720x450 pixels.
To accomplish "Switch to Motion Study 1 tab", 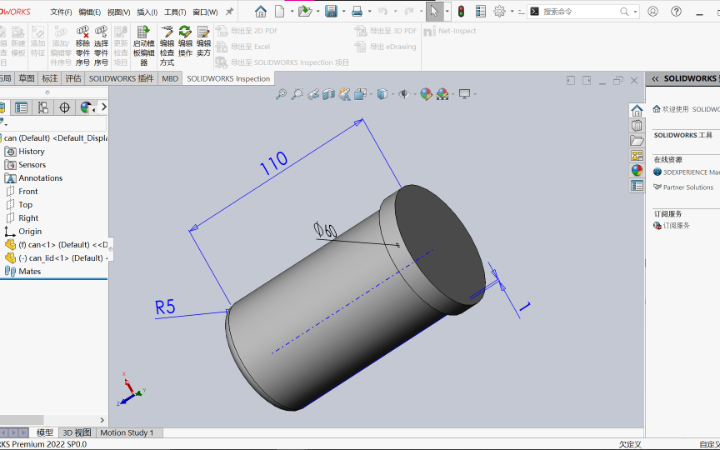I will [127, 433].
